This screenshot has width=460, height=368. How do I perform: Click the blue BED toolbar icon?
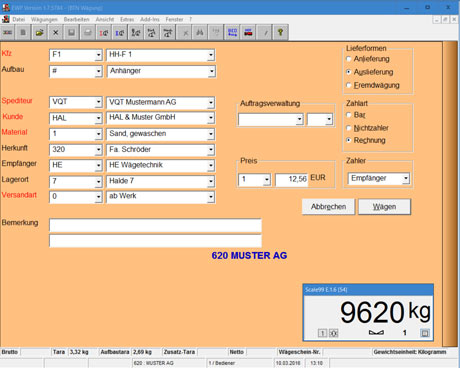pos(232,33)
